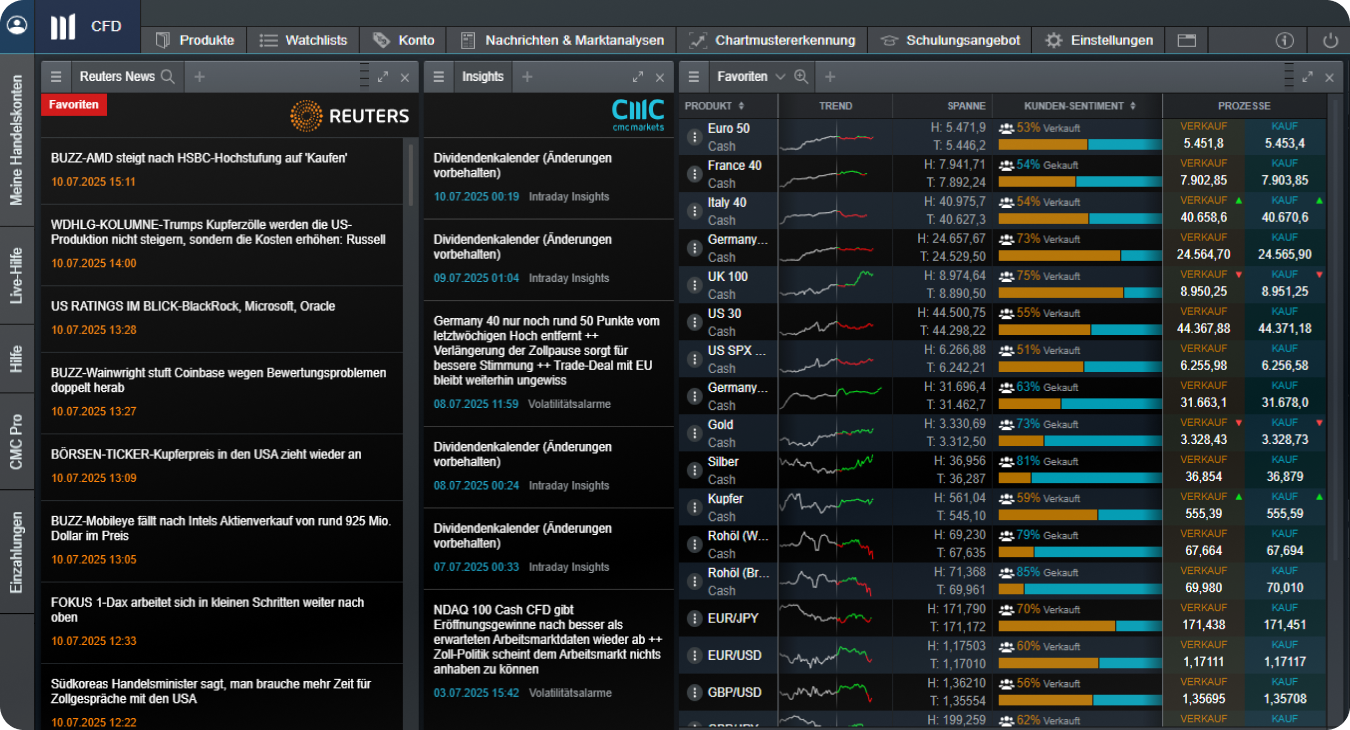
Task: Click the red Favoriten filter button
Action: (x=74, y=104)
